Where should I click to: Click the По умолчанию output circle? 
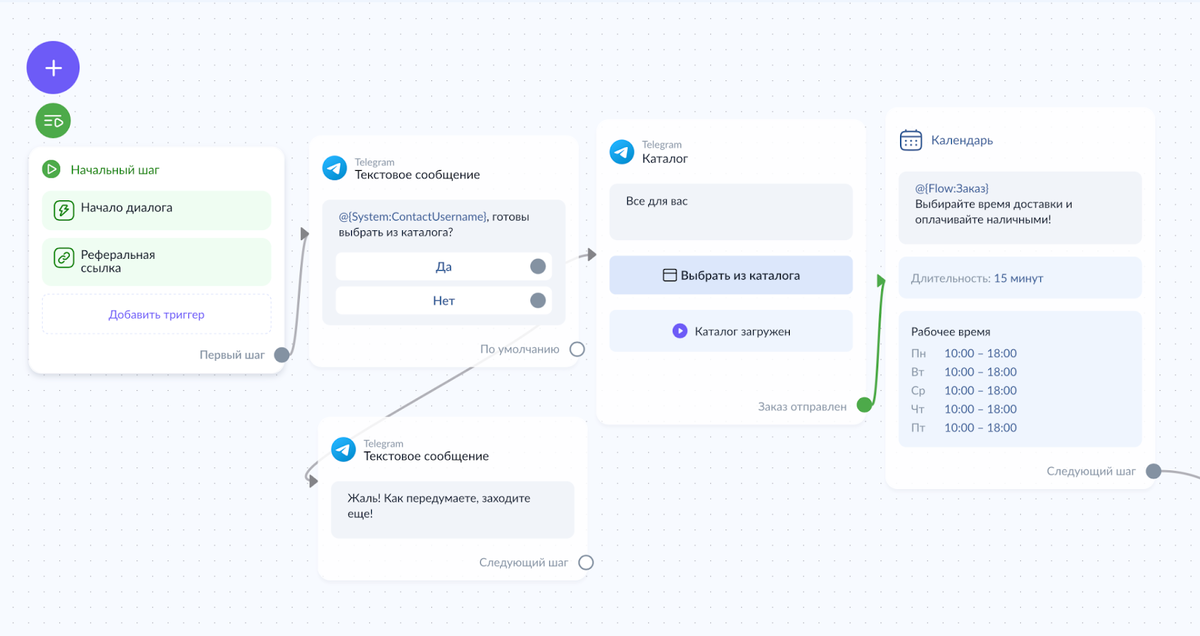[x=577, y=349]
